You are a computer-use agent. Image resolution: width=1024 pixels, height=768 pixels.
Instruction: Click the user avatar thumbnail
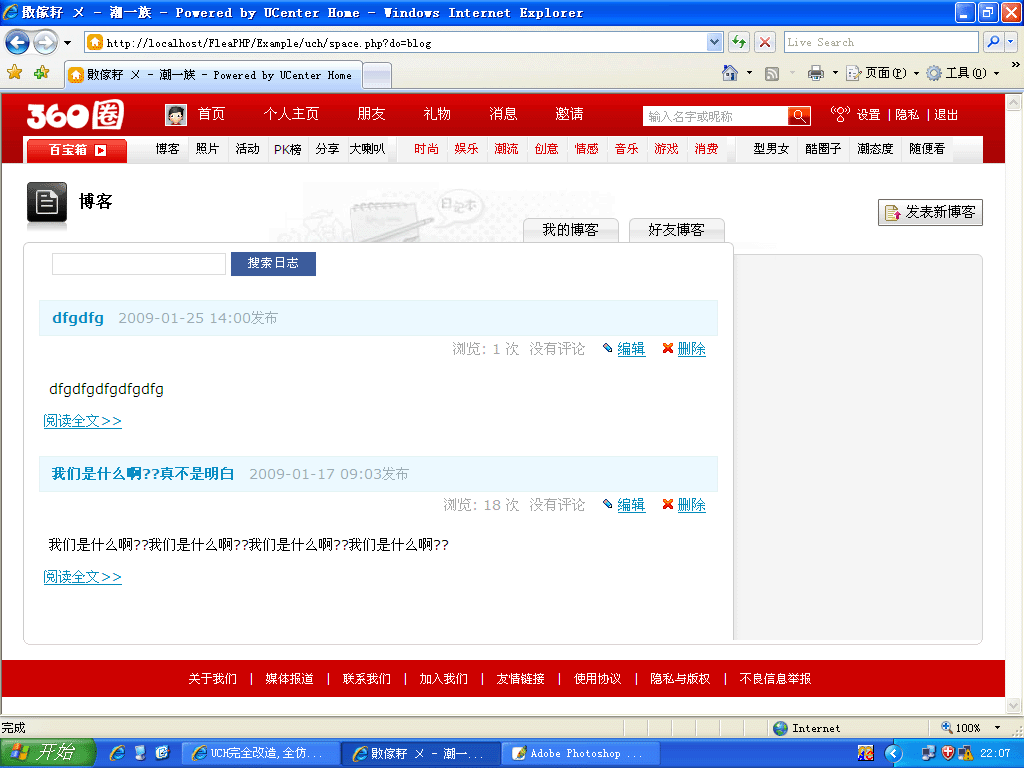(176, 115)
